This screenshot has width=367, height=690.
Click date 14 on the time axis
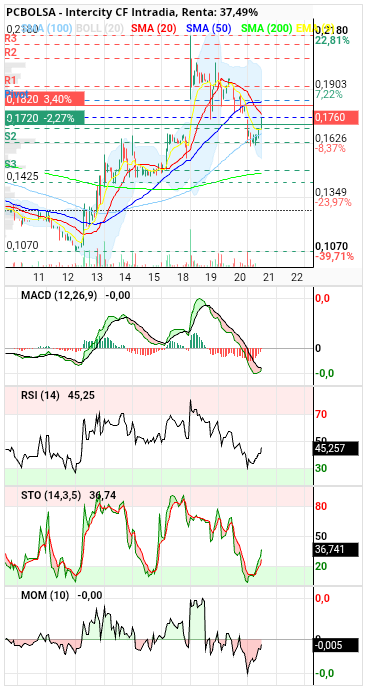pyautogui.click(x=125, y=277)
